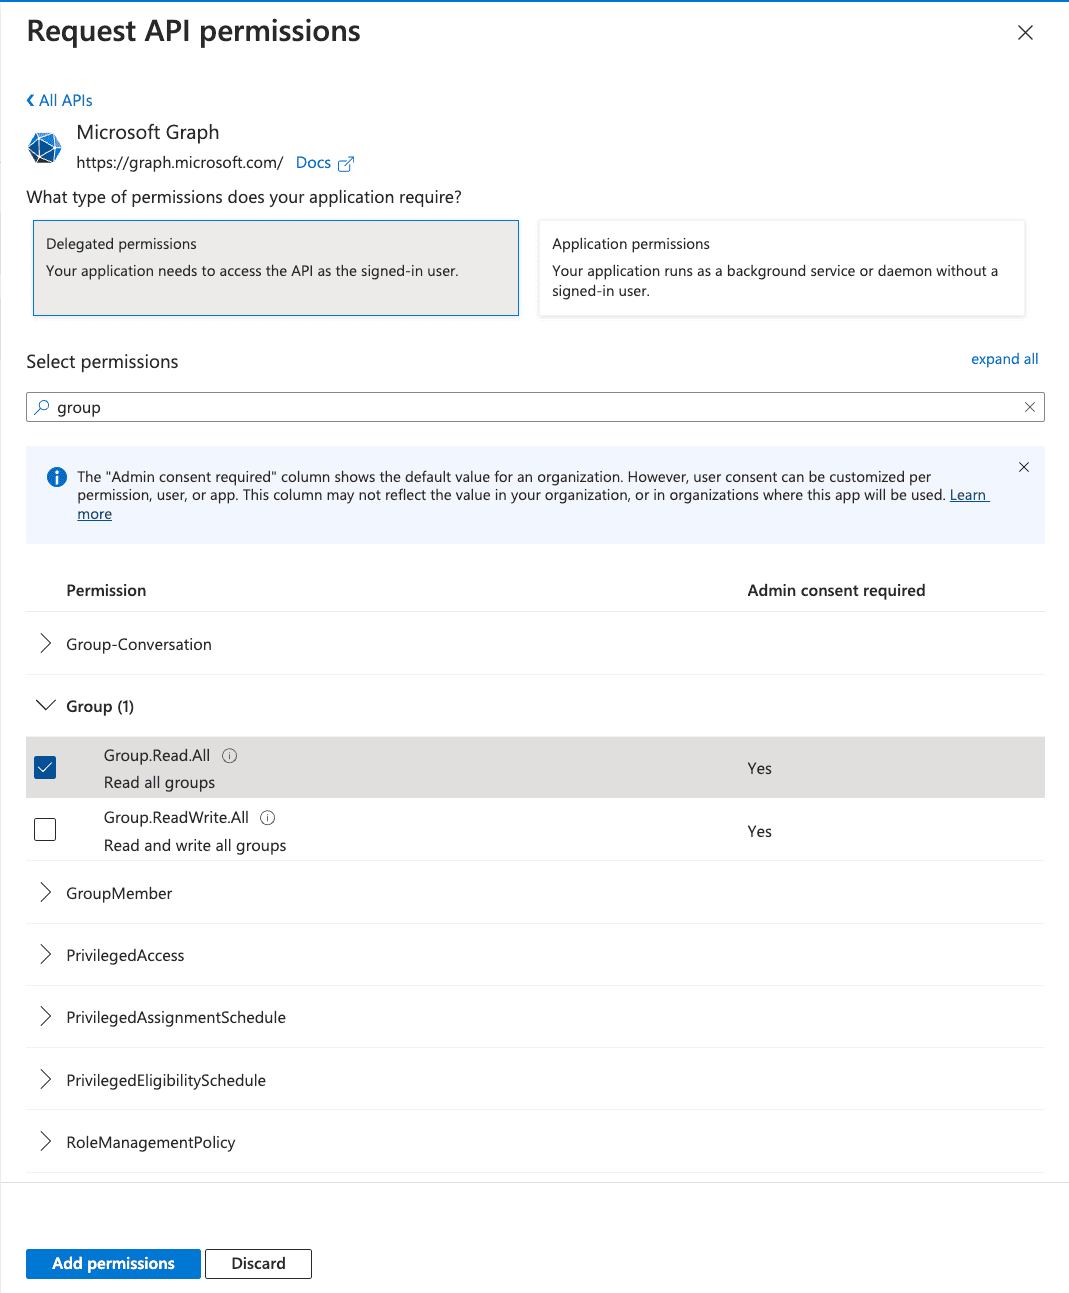
Task: Dismiss the admin consent notice banner
Action: coord(1023,467)
